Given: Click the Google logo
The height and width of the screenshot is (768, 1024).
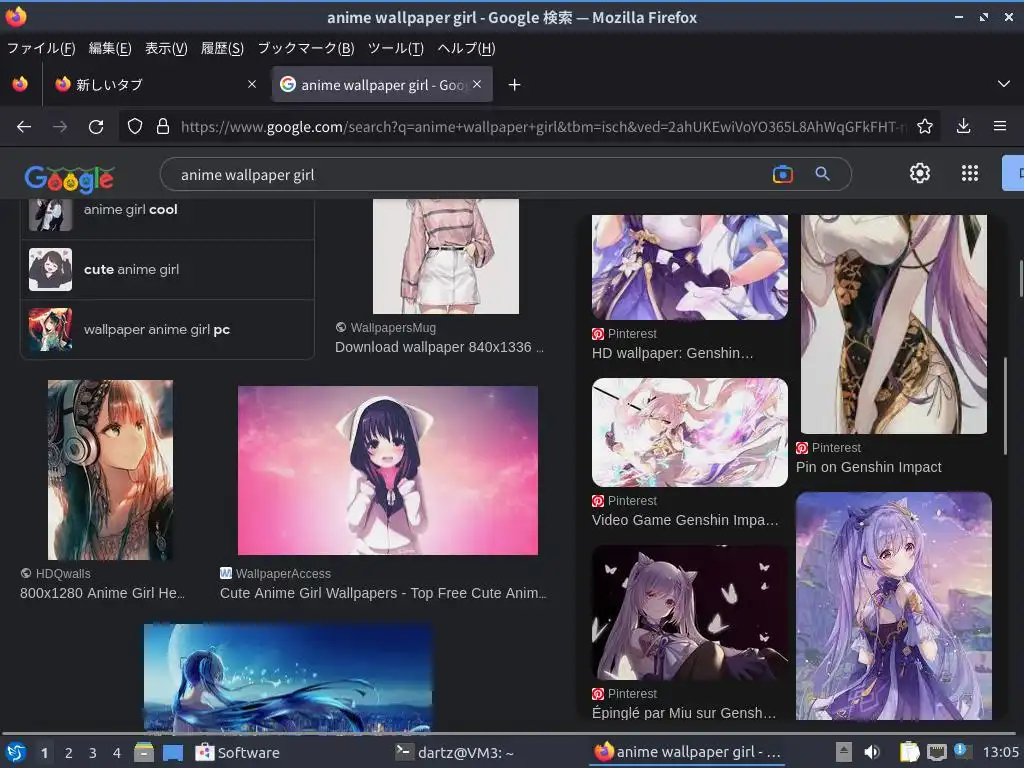Looking at the screenshot, I should pyautogui.click(x=69, y=178).
